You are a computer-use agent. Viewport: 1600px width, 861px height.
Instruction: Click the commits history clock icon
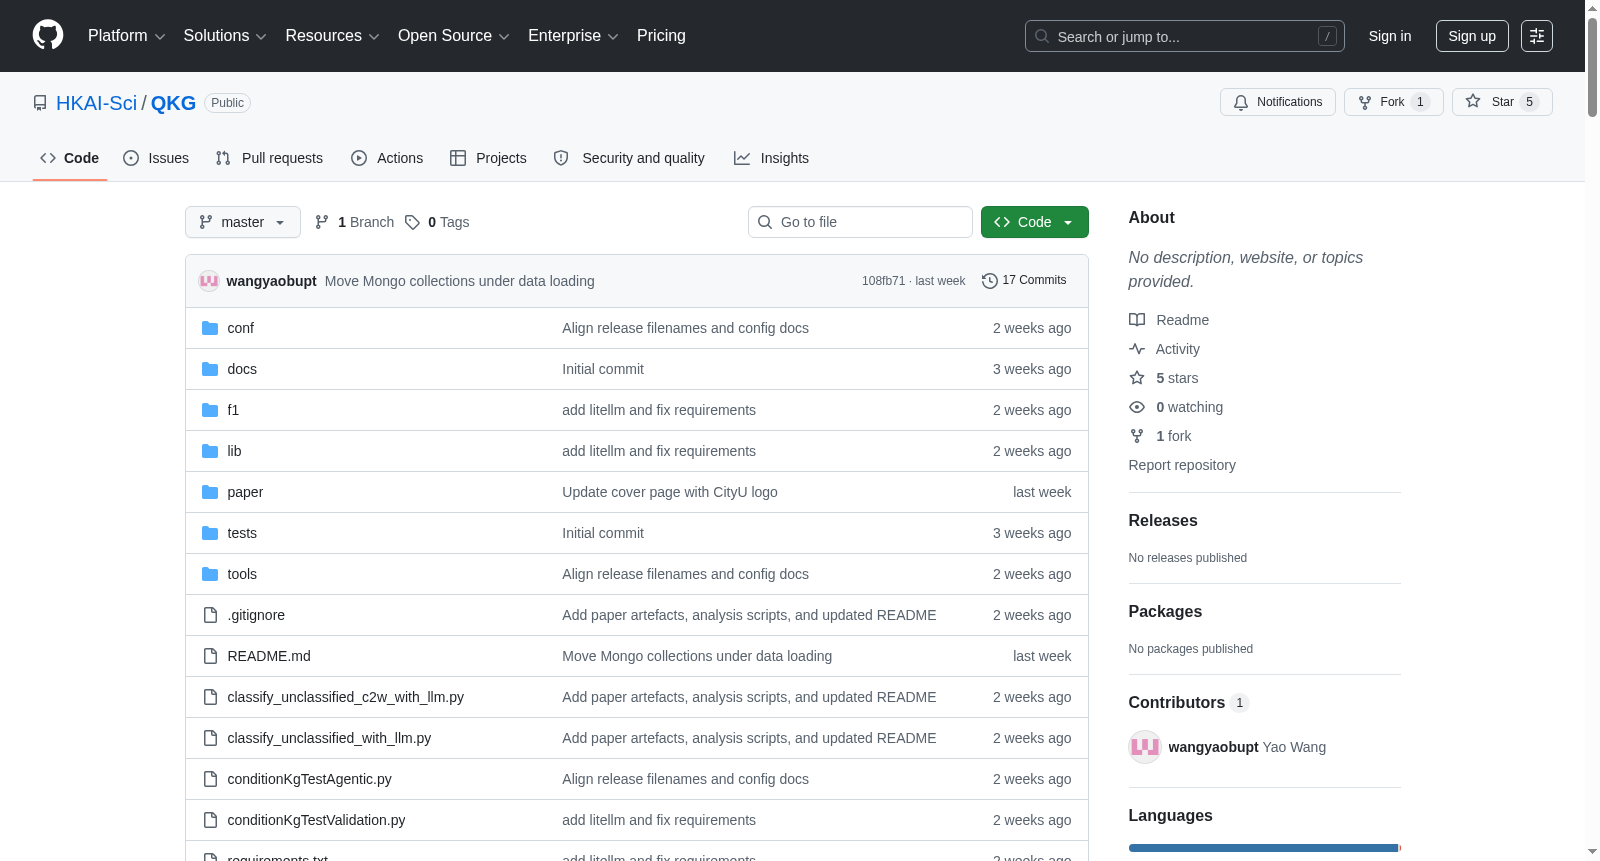pos(990,281)
